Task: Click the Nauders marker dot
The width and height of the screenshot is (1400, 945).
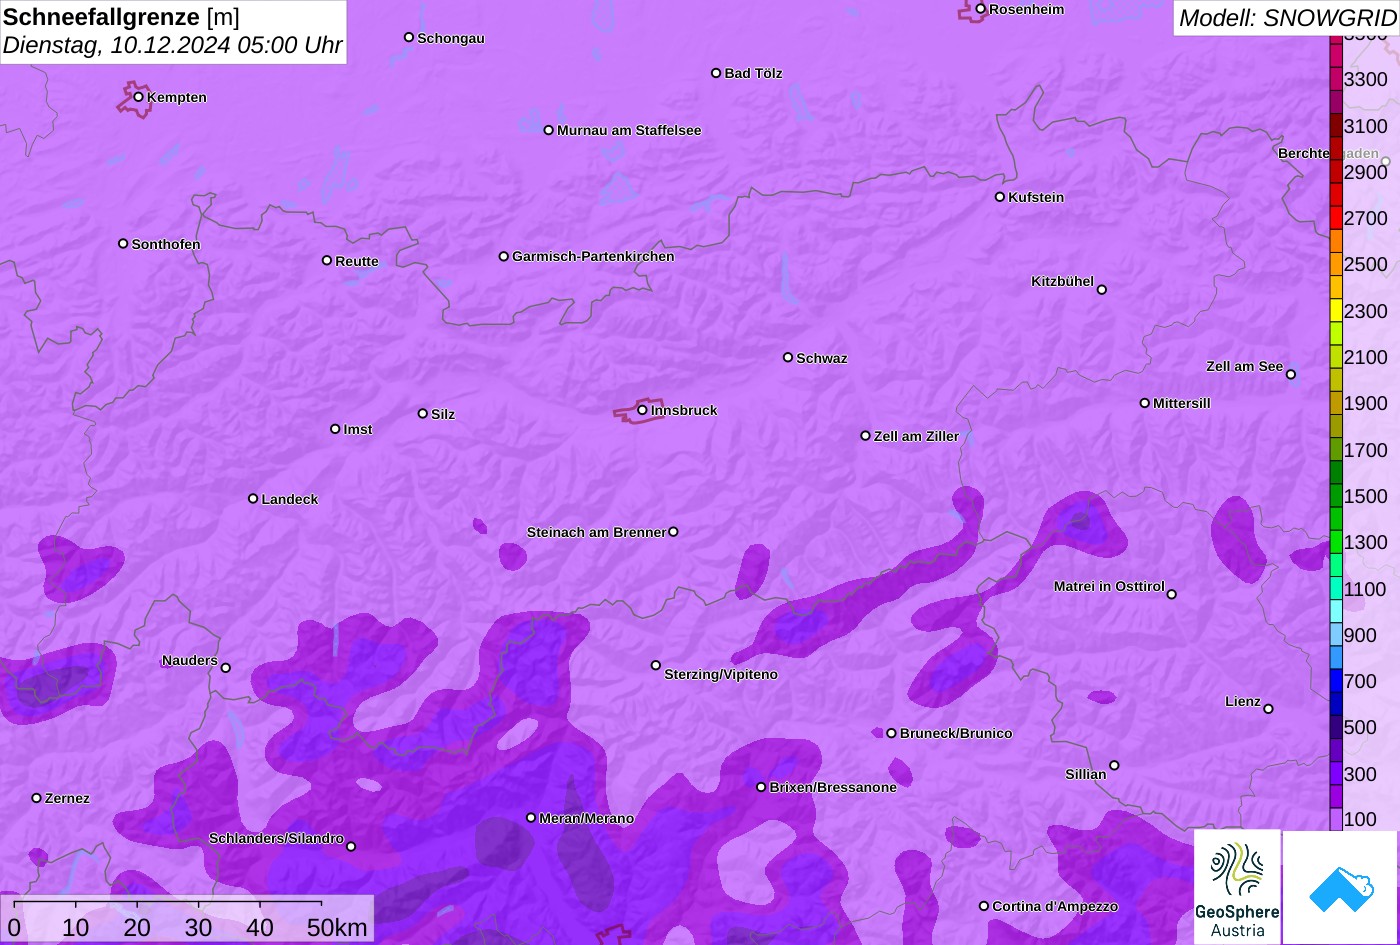Action: point(226,668)
